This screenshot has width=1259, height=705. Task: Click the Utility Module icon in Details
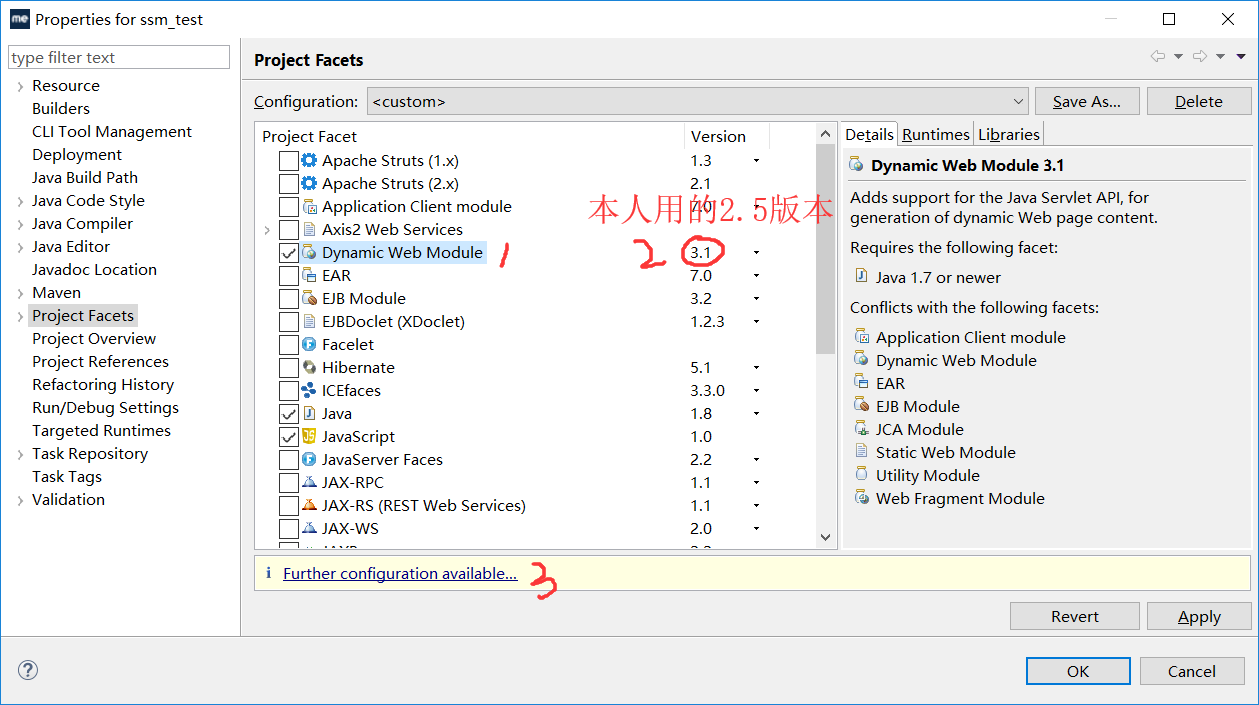click(x=861, y=475)
